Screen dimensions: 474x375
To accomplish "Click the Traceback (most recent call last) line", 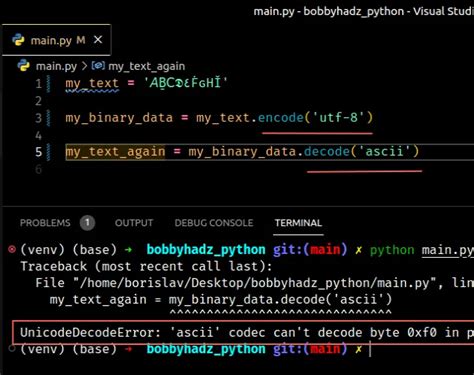I will pos(146,266).
